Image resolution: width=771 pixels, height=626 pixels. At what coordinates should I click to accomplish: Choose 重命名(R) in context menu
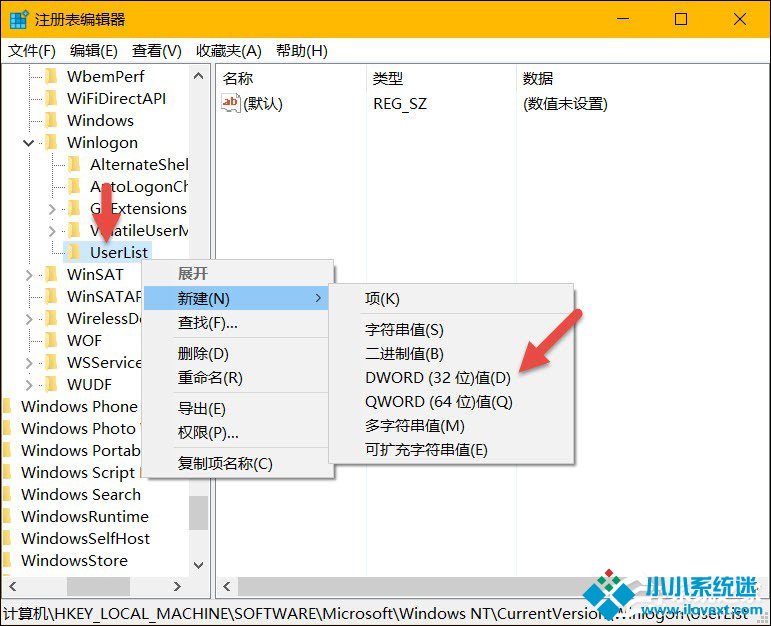[x=237, y=378]
